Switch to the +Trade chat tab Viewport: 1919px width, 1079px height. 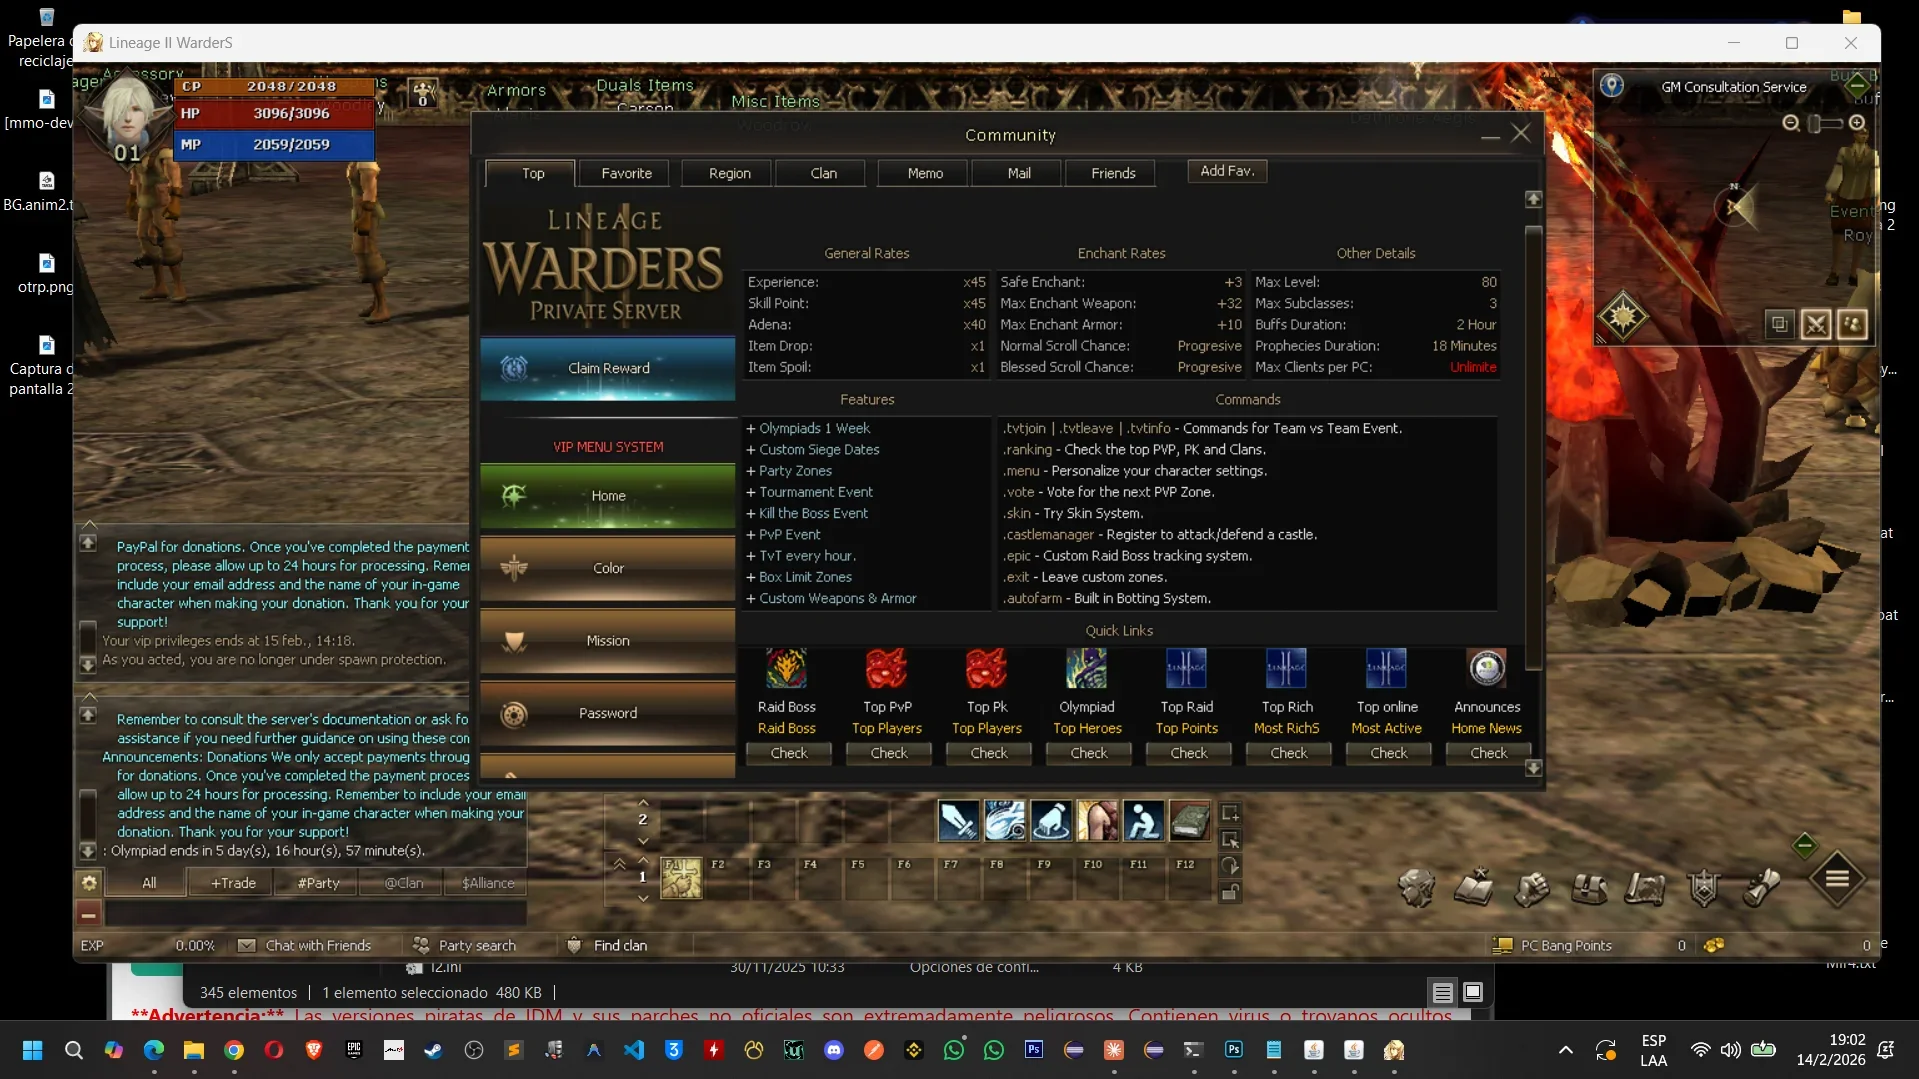click(x=233, y=883)
